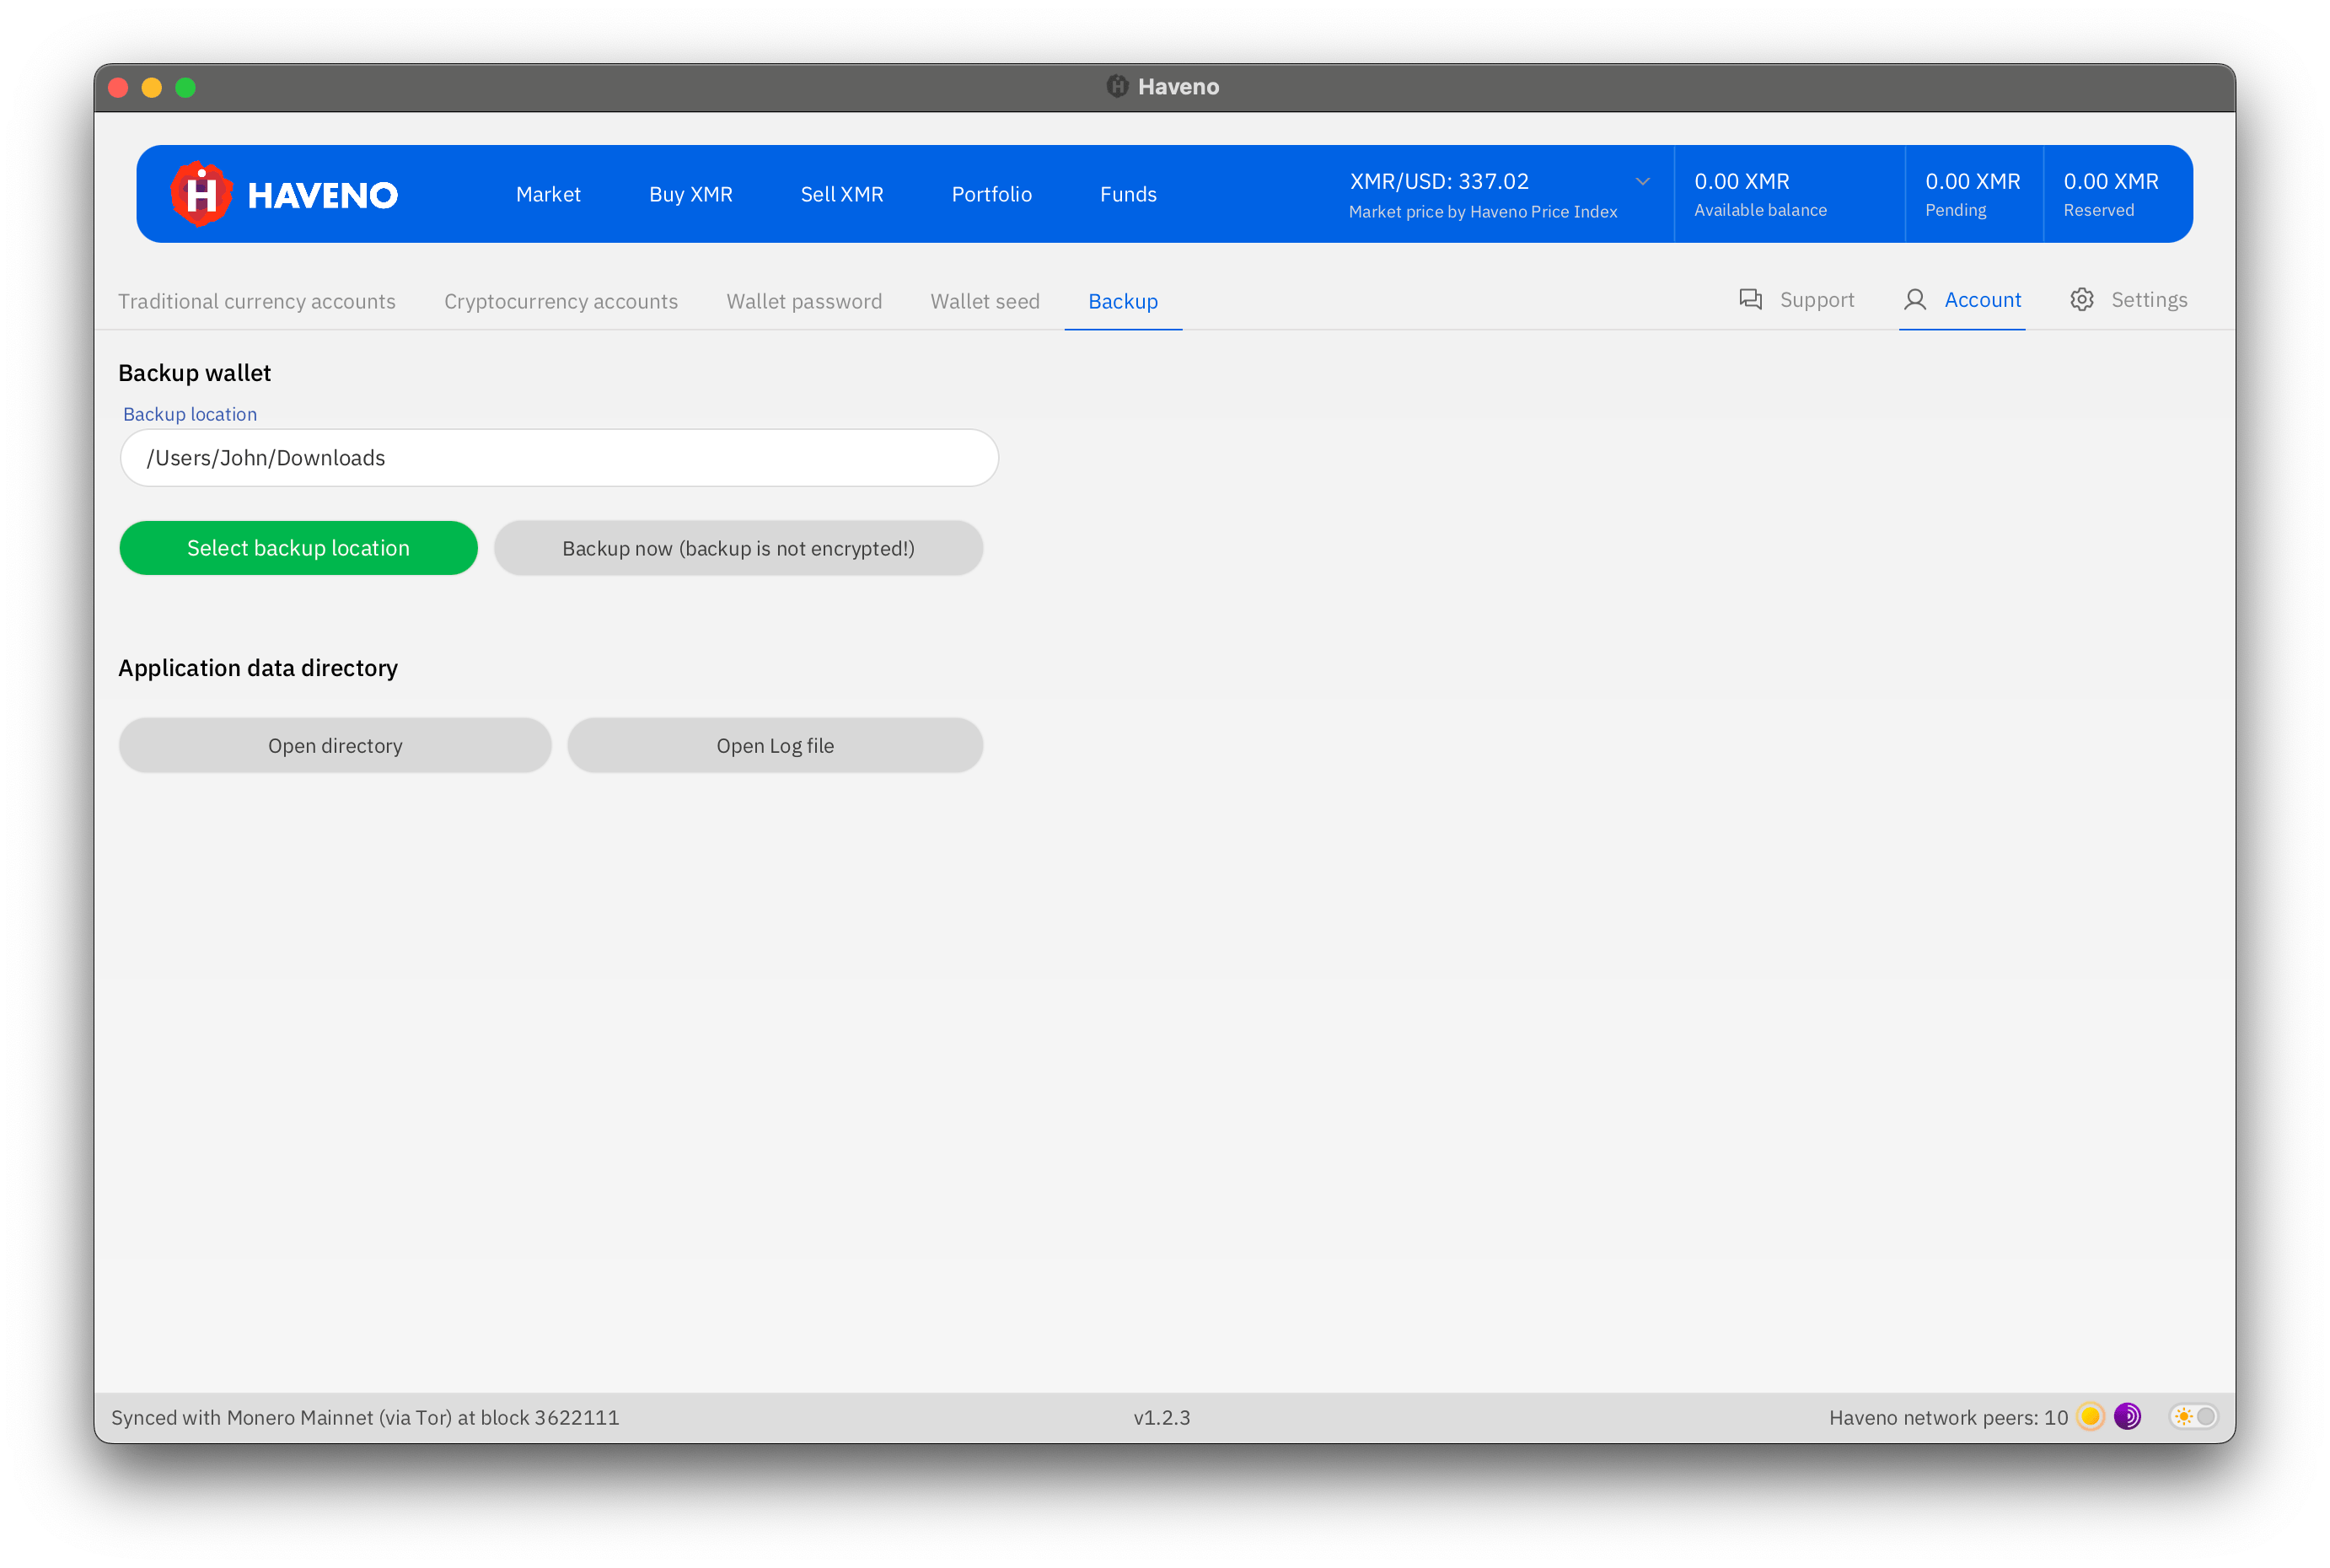Click the Haveno title bar icon

pyautogui.click(x=1117, y=86)
